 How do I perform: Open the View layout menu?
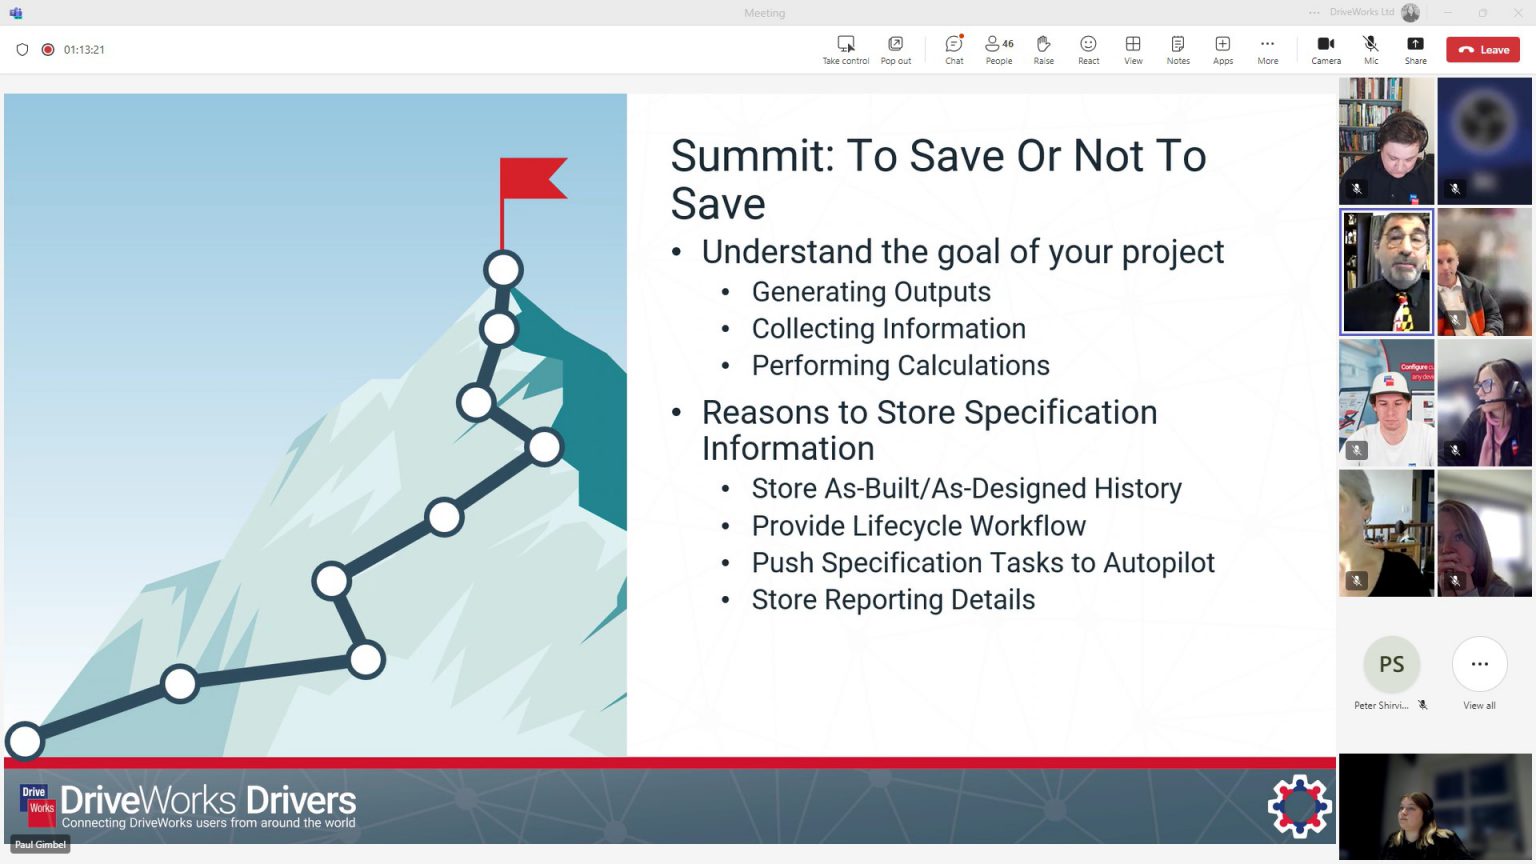click(x=1132, y=49)
